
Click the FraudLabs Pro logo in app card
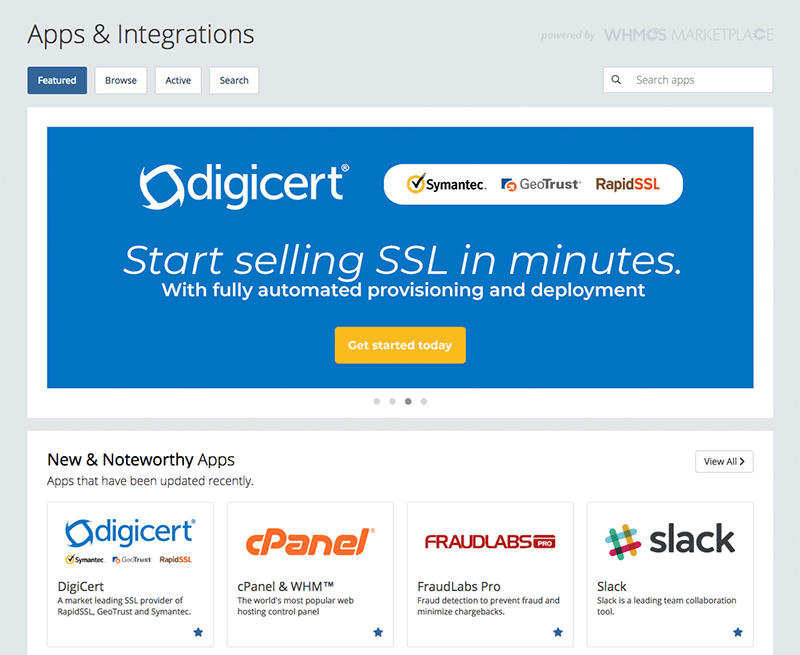490,541
